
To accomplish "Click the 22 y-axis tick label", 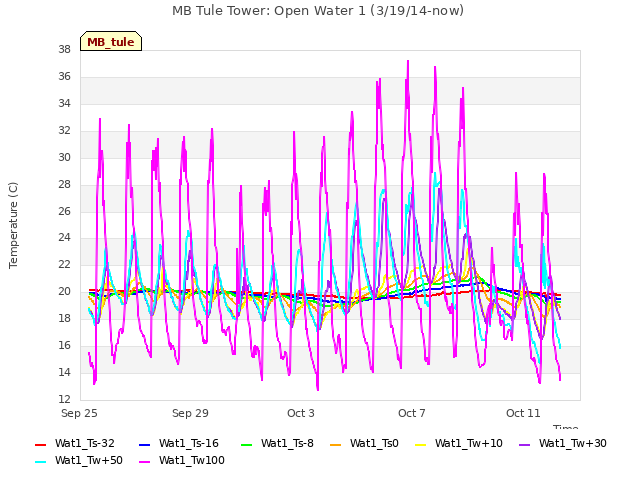I will [x=64, y=264].
